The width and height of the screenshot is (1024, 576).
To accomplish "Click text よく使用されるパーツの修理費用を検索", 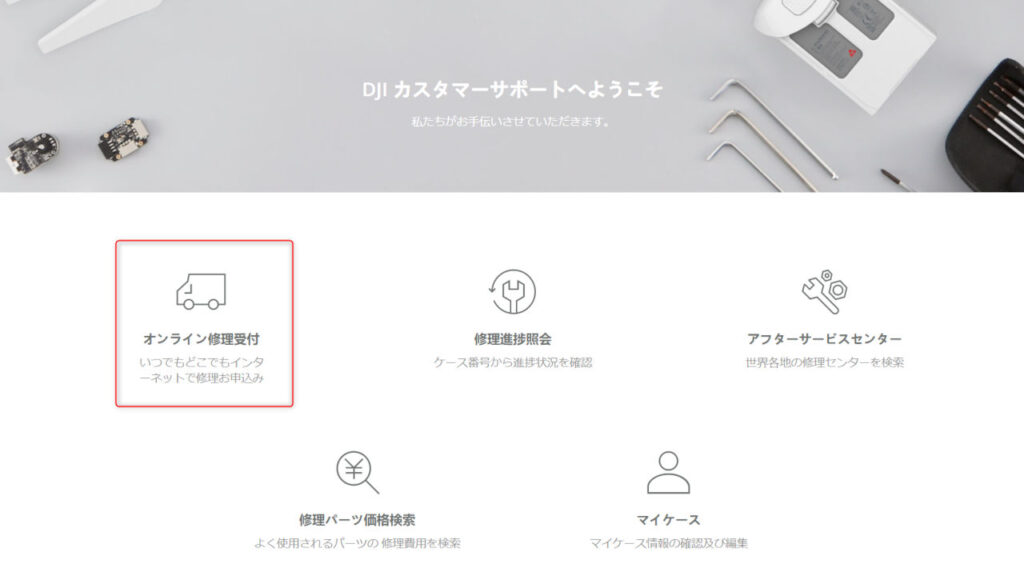I will 357,543.
